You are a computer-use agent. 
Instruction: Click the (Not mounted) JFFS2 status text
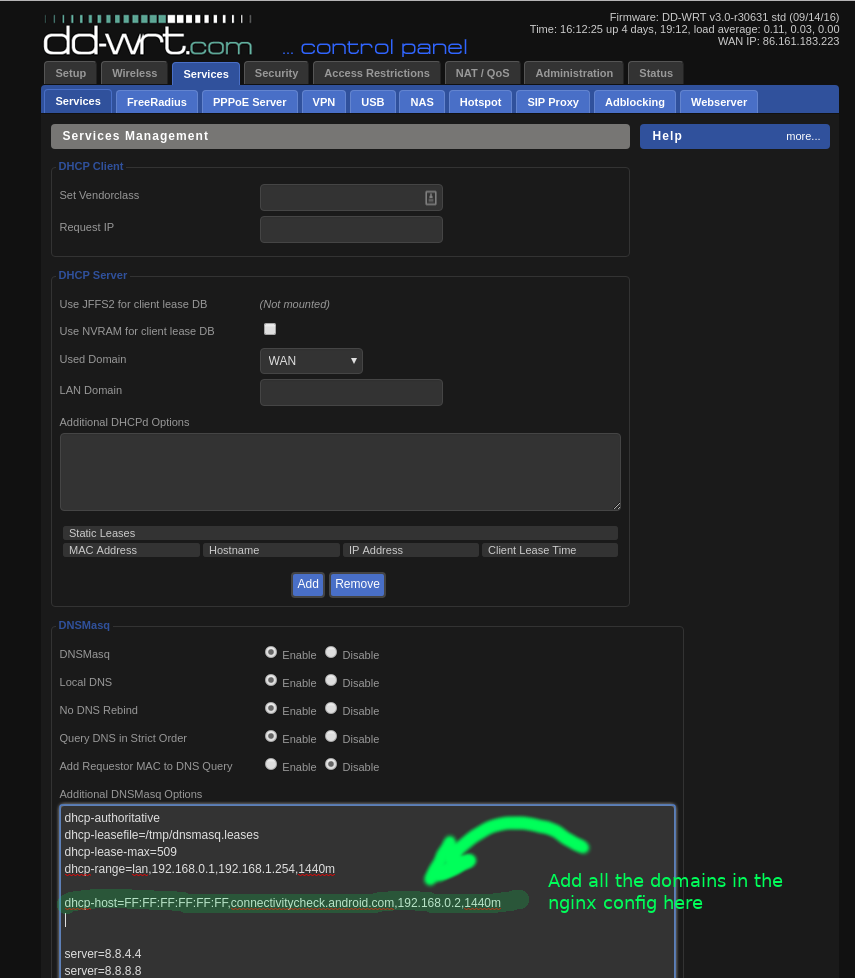click(294, 304)
